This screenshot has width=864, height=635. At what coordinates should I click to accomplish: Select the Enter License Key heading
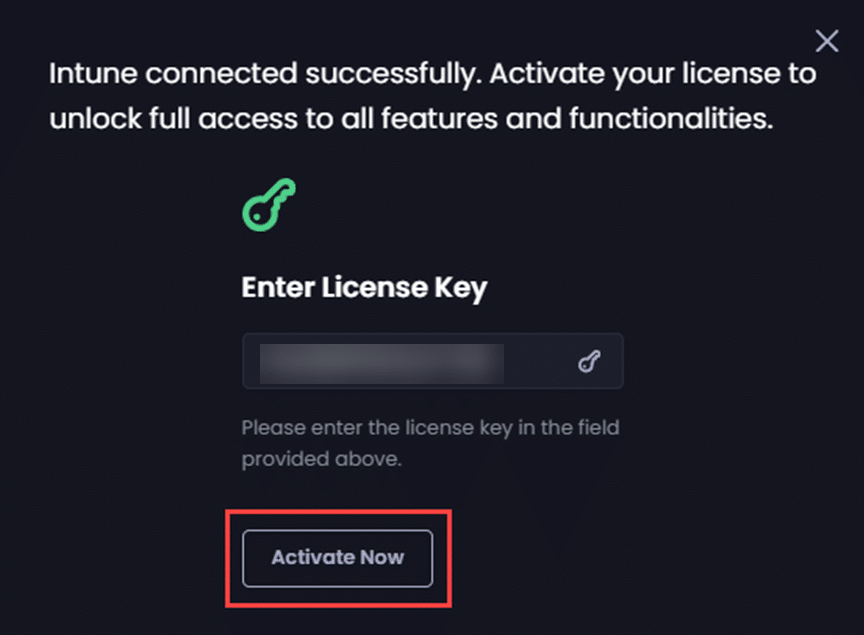click(364, 289)
